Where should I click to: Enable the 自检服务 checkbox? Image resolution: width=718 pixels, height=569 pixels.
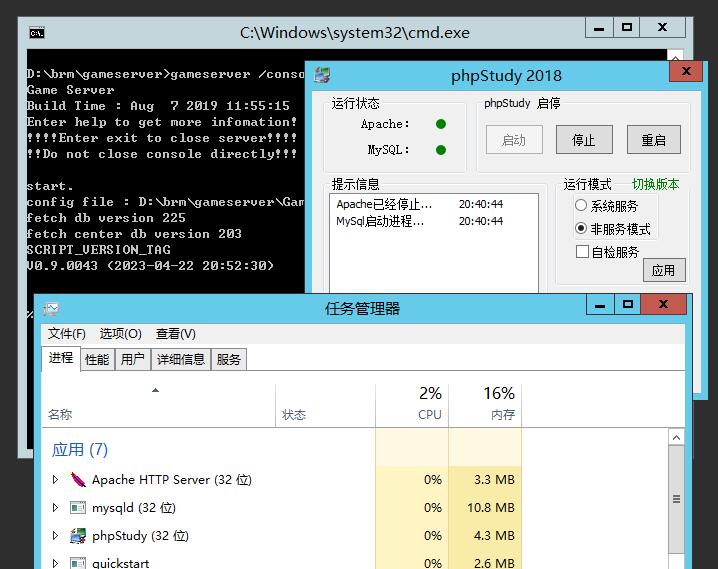(582, 251)
